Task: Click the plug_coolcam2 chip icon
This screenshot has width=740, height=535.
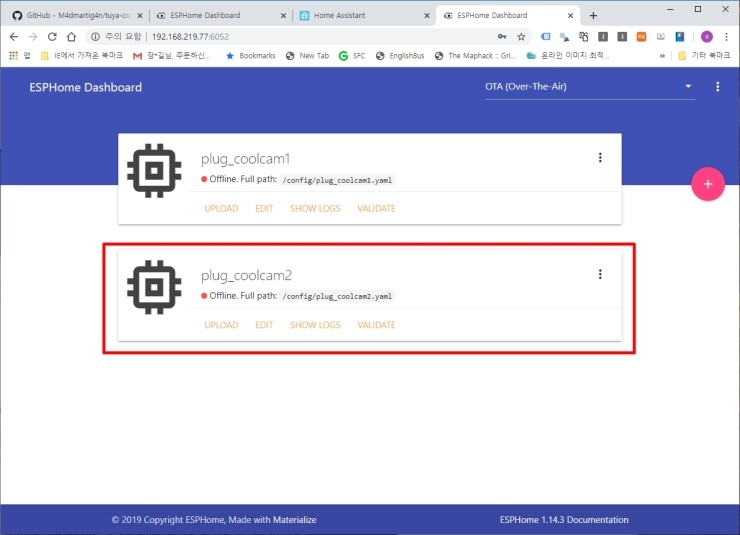Action: 154,287
